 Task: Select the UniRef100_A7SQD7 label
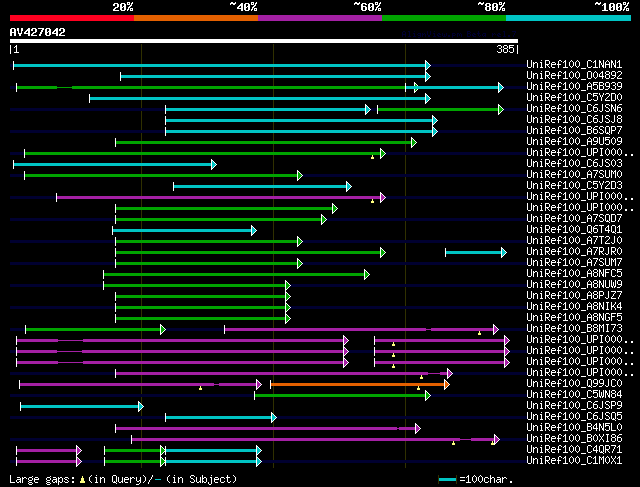point(574,219)
